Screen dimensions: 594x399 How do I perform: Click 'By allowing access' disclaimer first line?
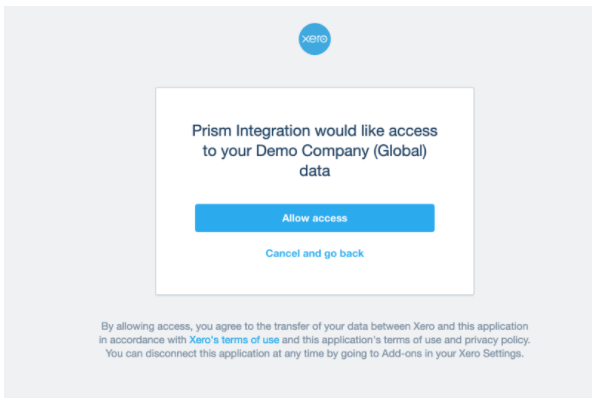[x=314, y=326]
